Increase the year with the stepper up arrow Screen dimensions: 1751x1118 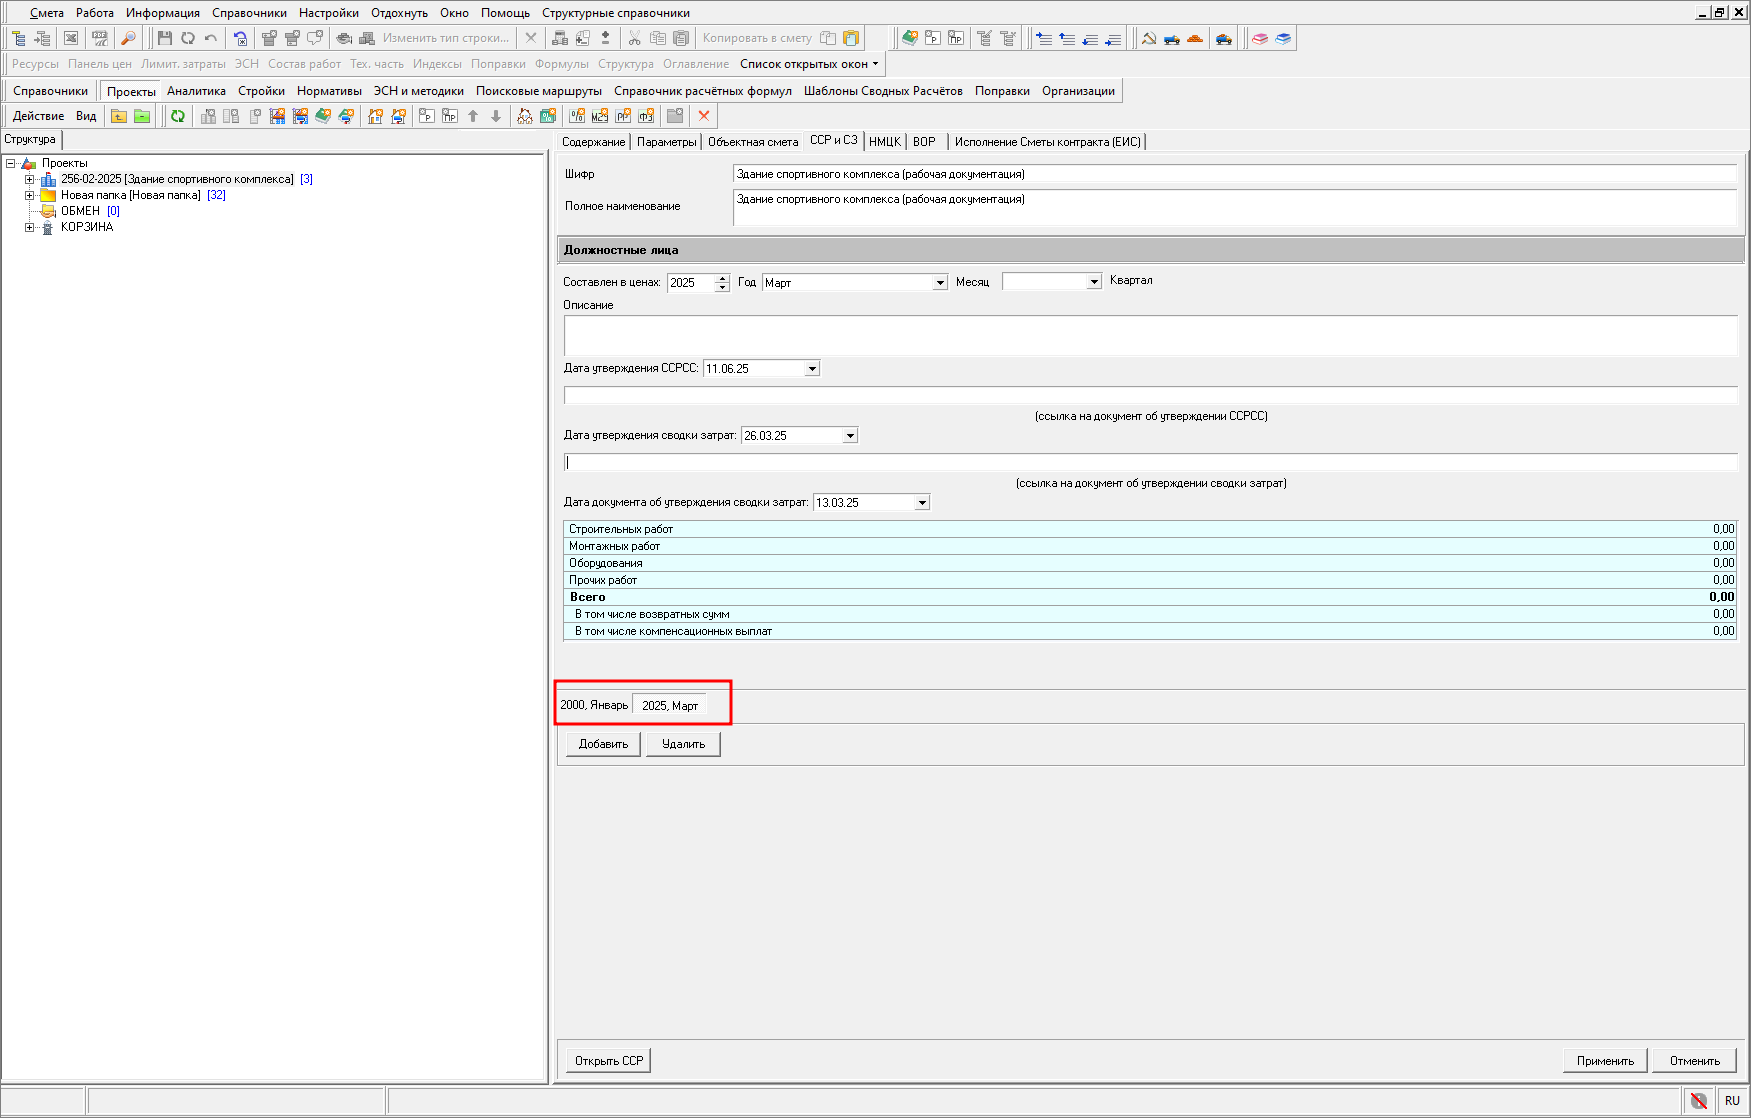pyautogui.click(x=722, y=279)
